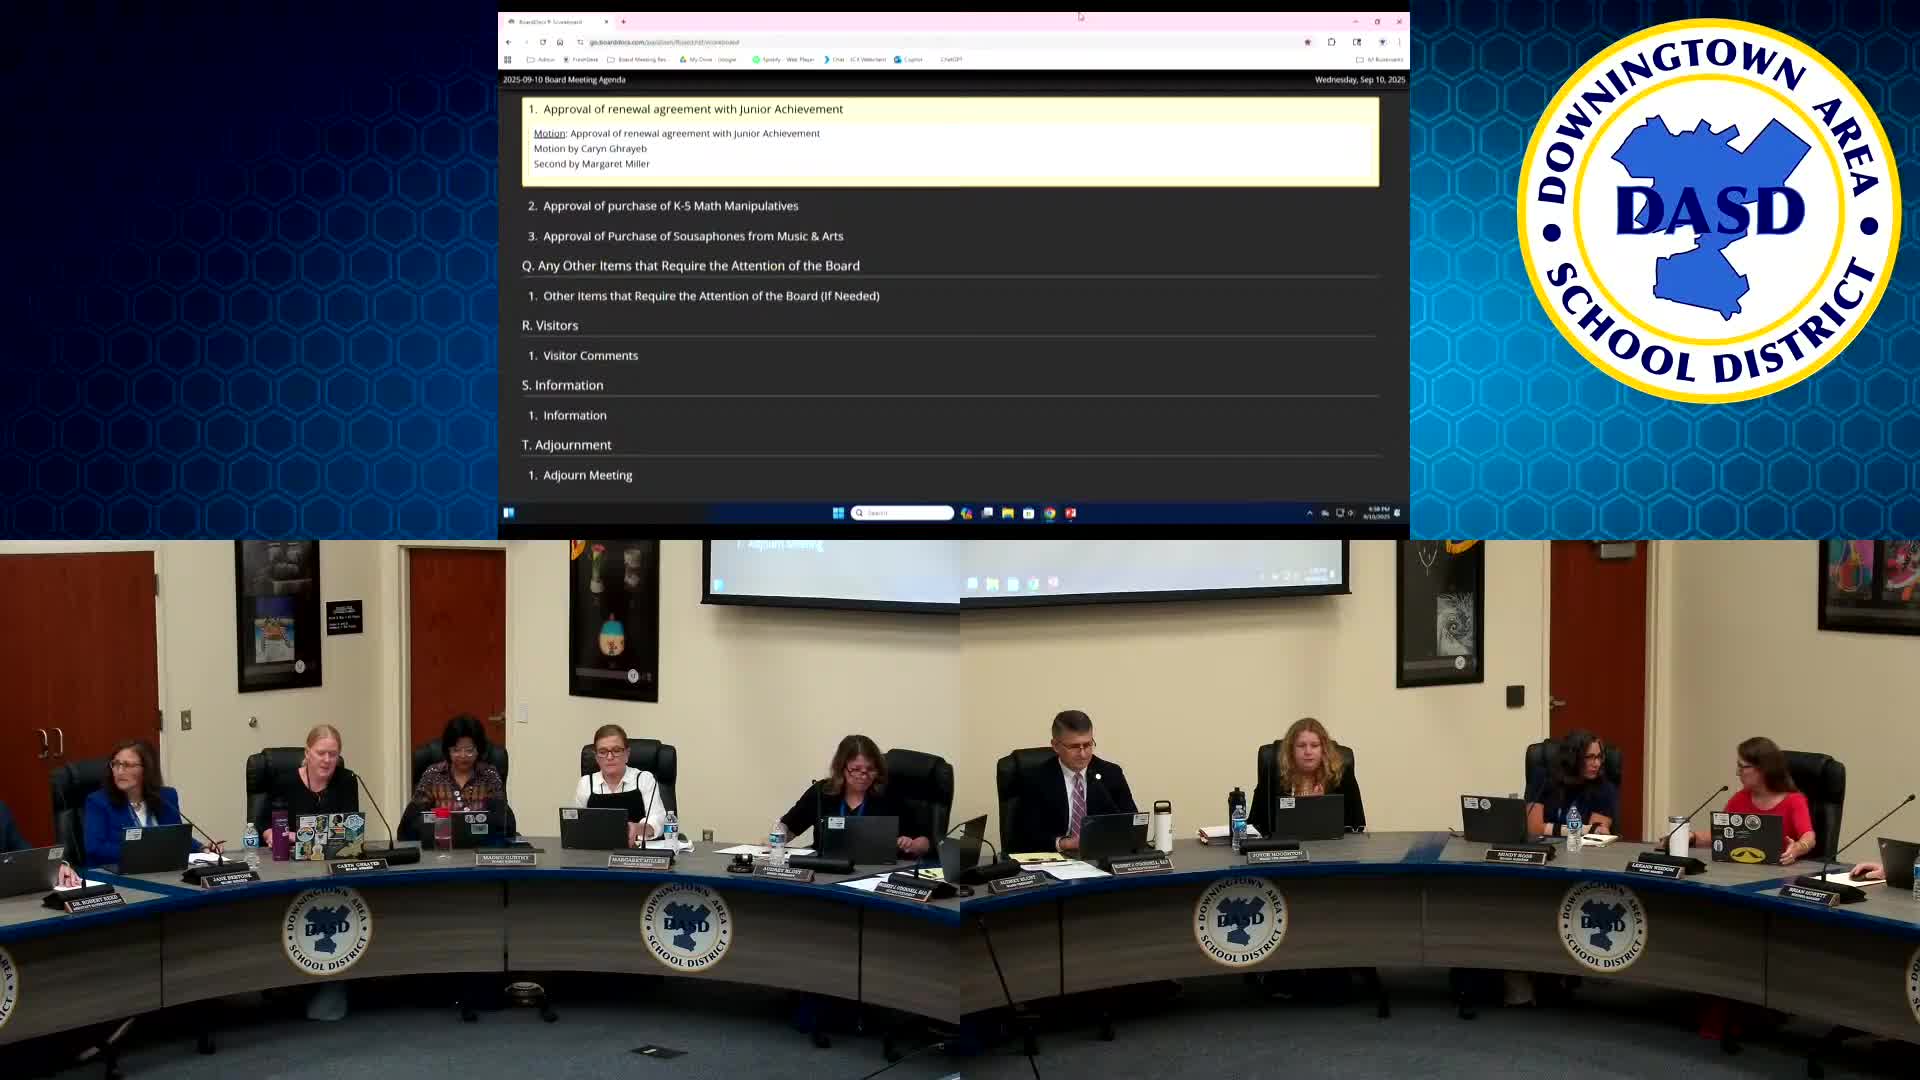This screenshot has height=1080, width=1920.
Task: Click the browser back arrow
Action: [x=509, y=42]
